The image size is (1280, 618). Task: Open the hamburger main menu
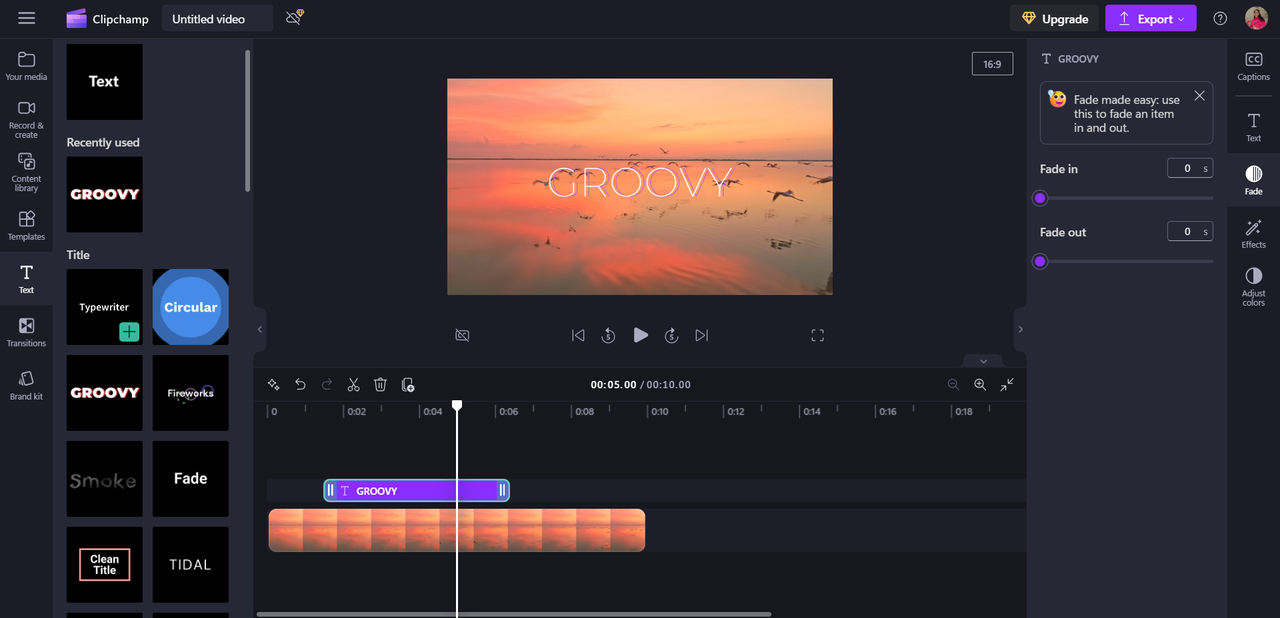26,19
